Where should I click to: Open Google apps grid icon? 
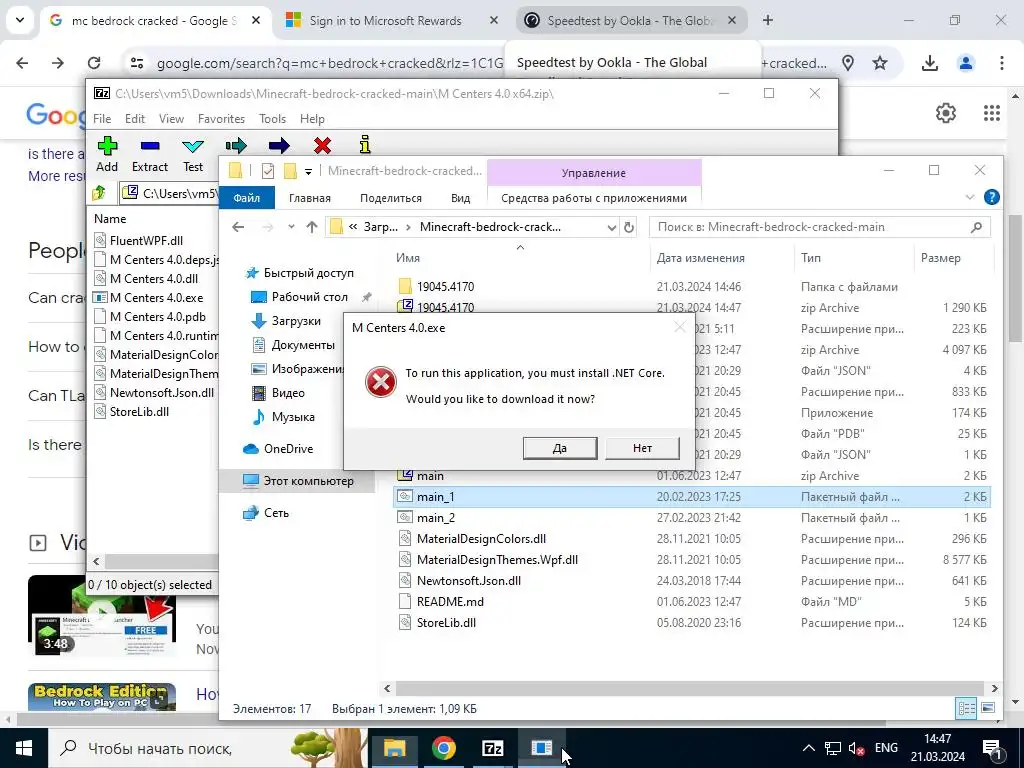pos(991,113)
